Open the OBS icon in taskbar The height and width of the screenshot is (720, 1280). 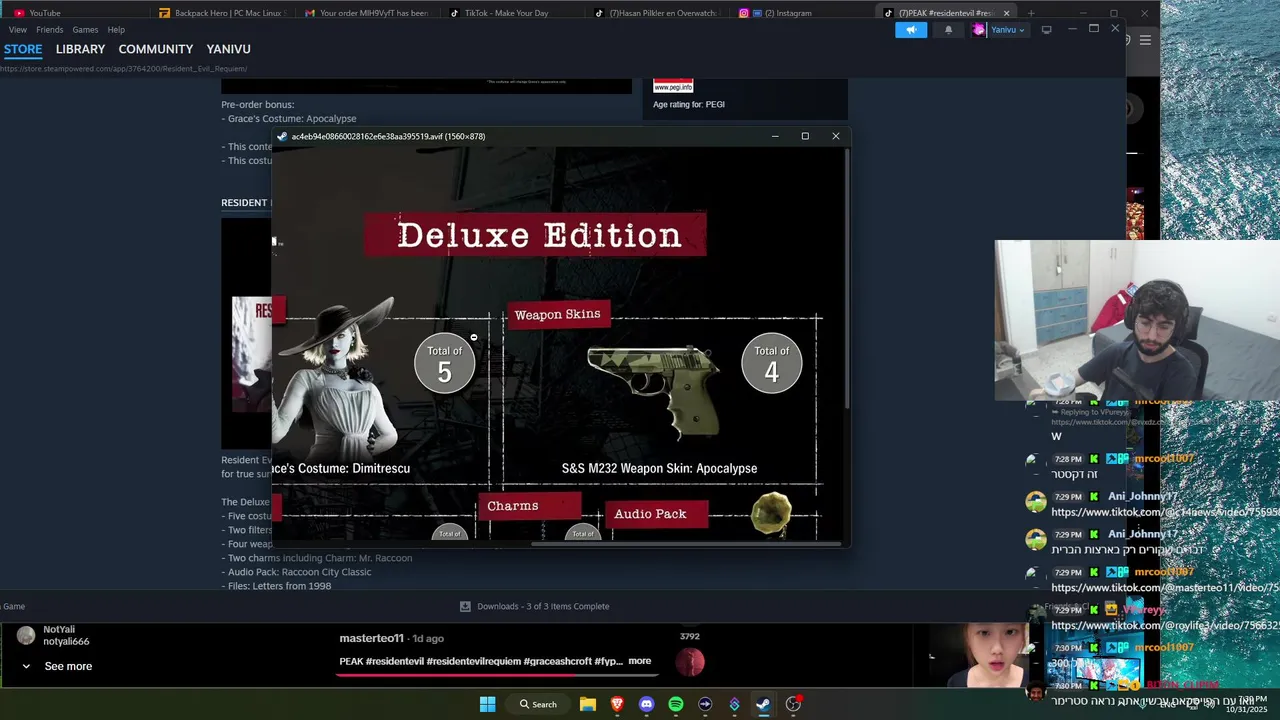click(x=793, y=704)
